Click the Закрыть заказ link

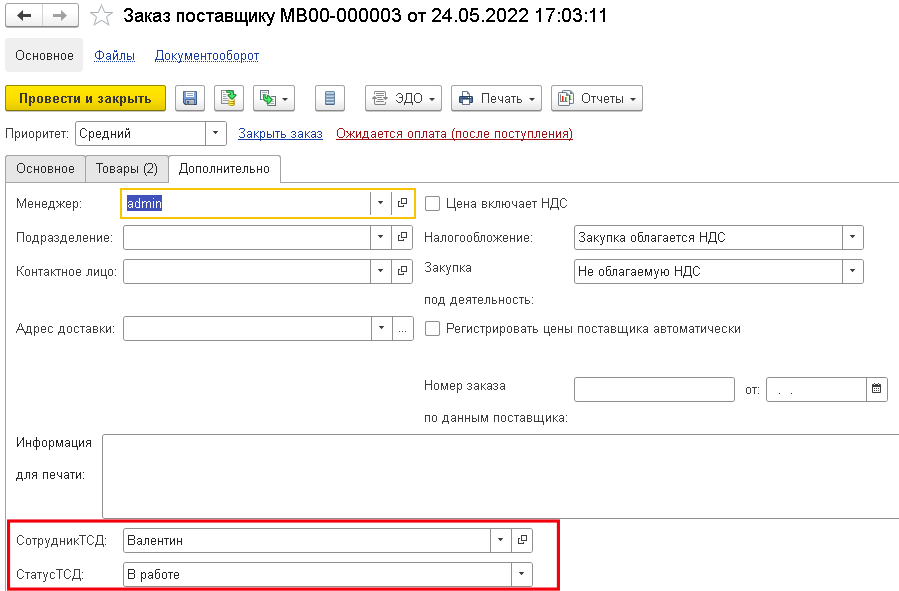tap(280, 134)
